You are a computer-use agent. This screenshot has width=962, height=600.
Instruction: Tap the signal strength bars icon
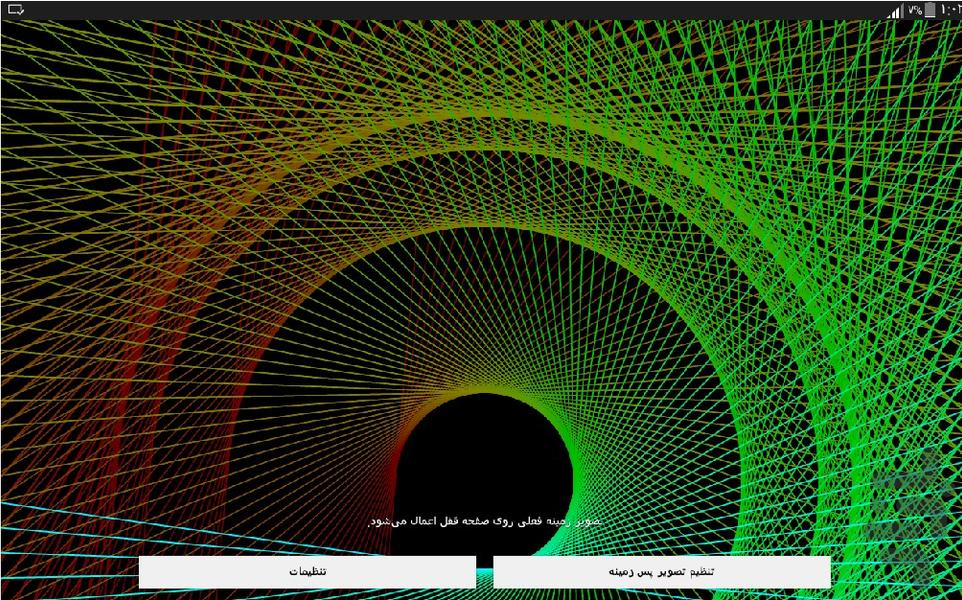click(894, 10)
